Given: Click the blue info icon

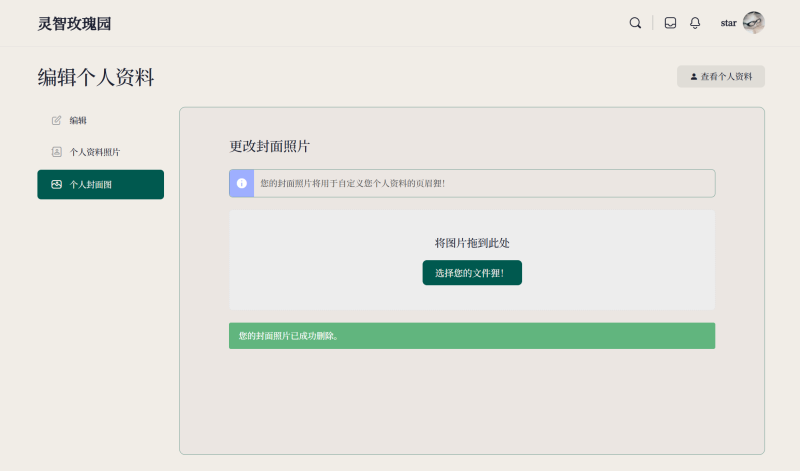Looking at the screenshot, I should (241, 183).
